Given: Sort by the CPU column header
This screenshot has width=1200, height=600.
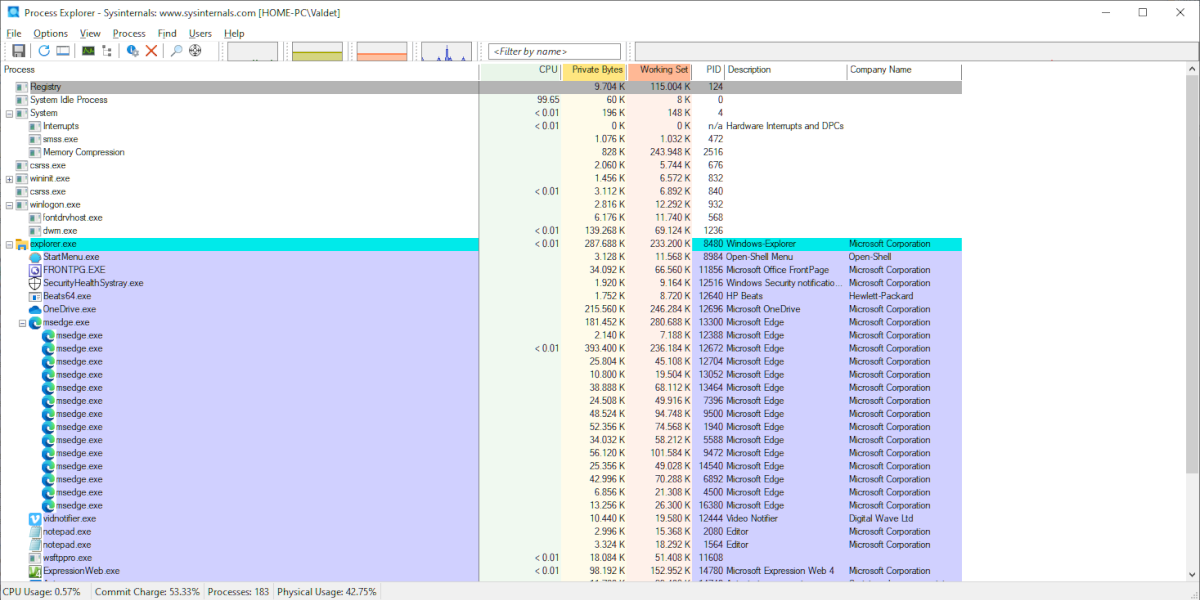Looking at the screenshot, I should [521, 71].
